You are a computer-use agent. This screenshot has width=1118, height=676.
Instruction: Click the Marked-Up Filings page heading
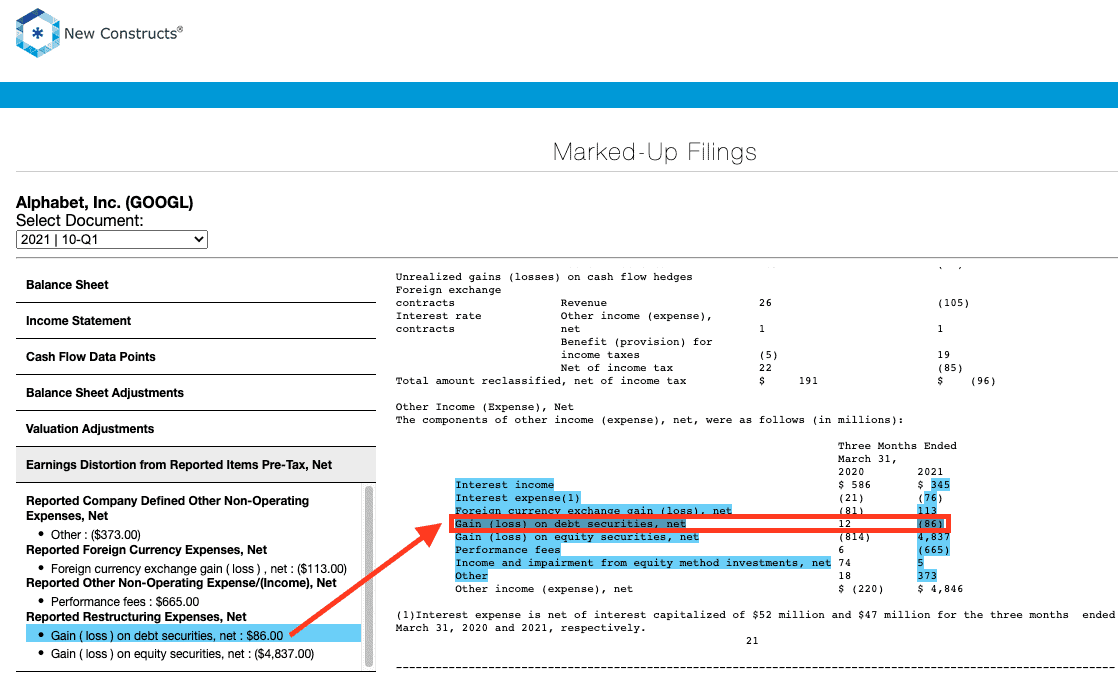click(655, 152)
